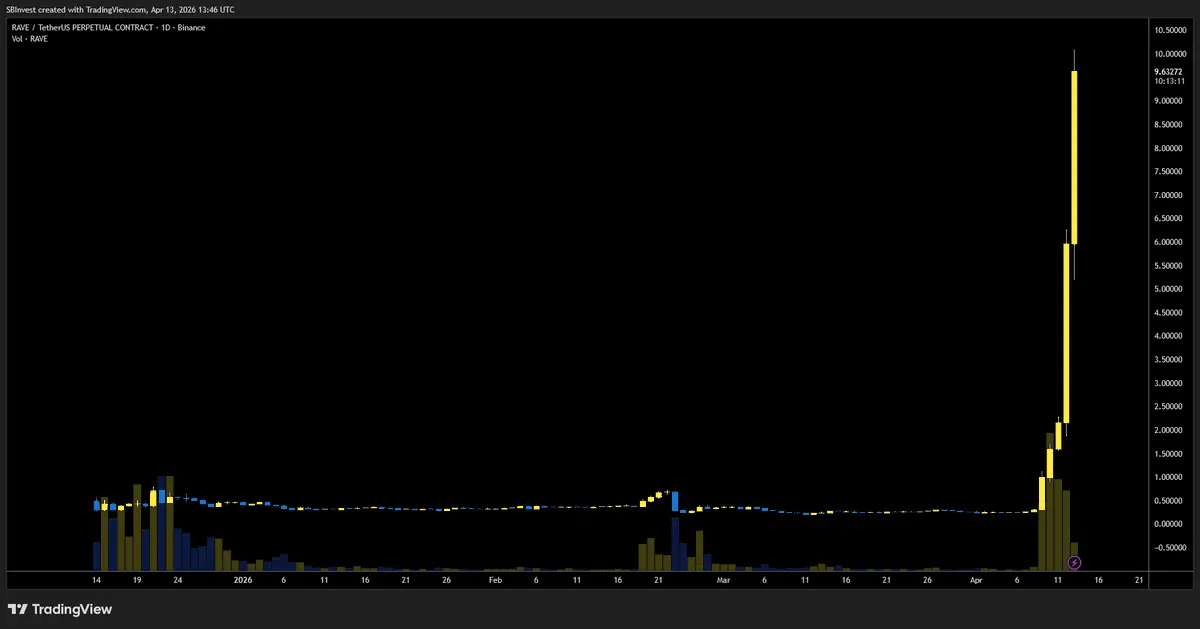Click the 10.50000 price axis label
1200x629 pixels.
pos(1170,28)
